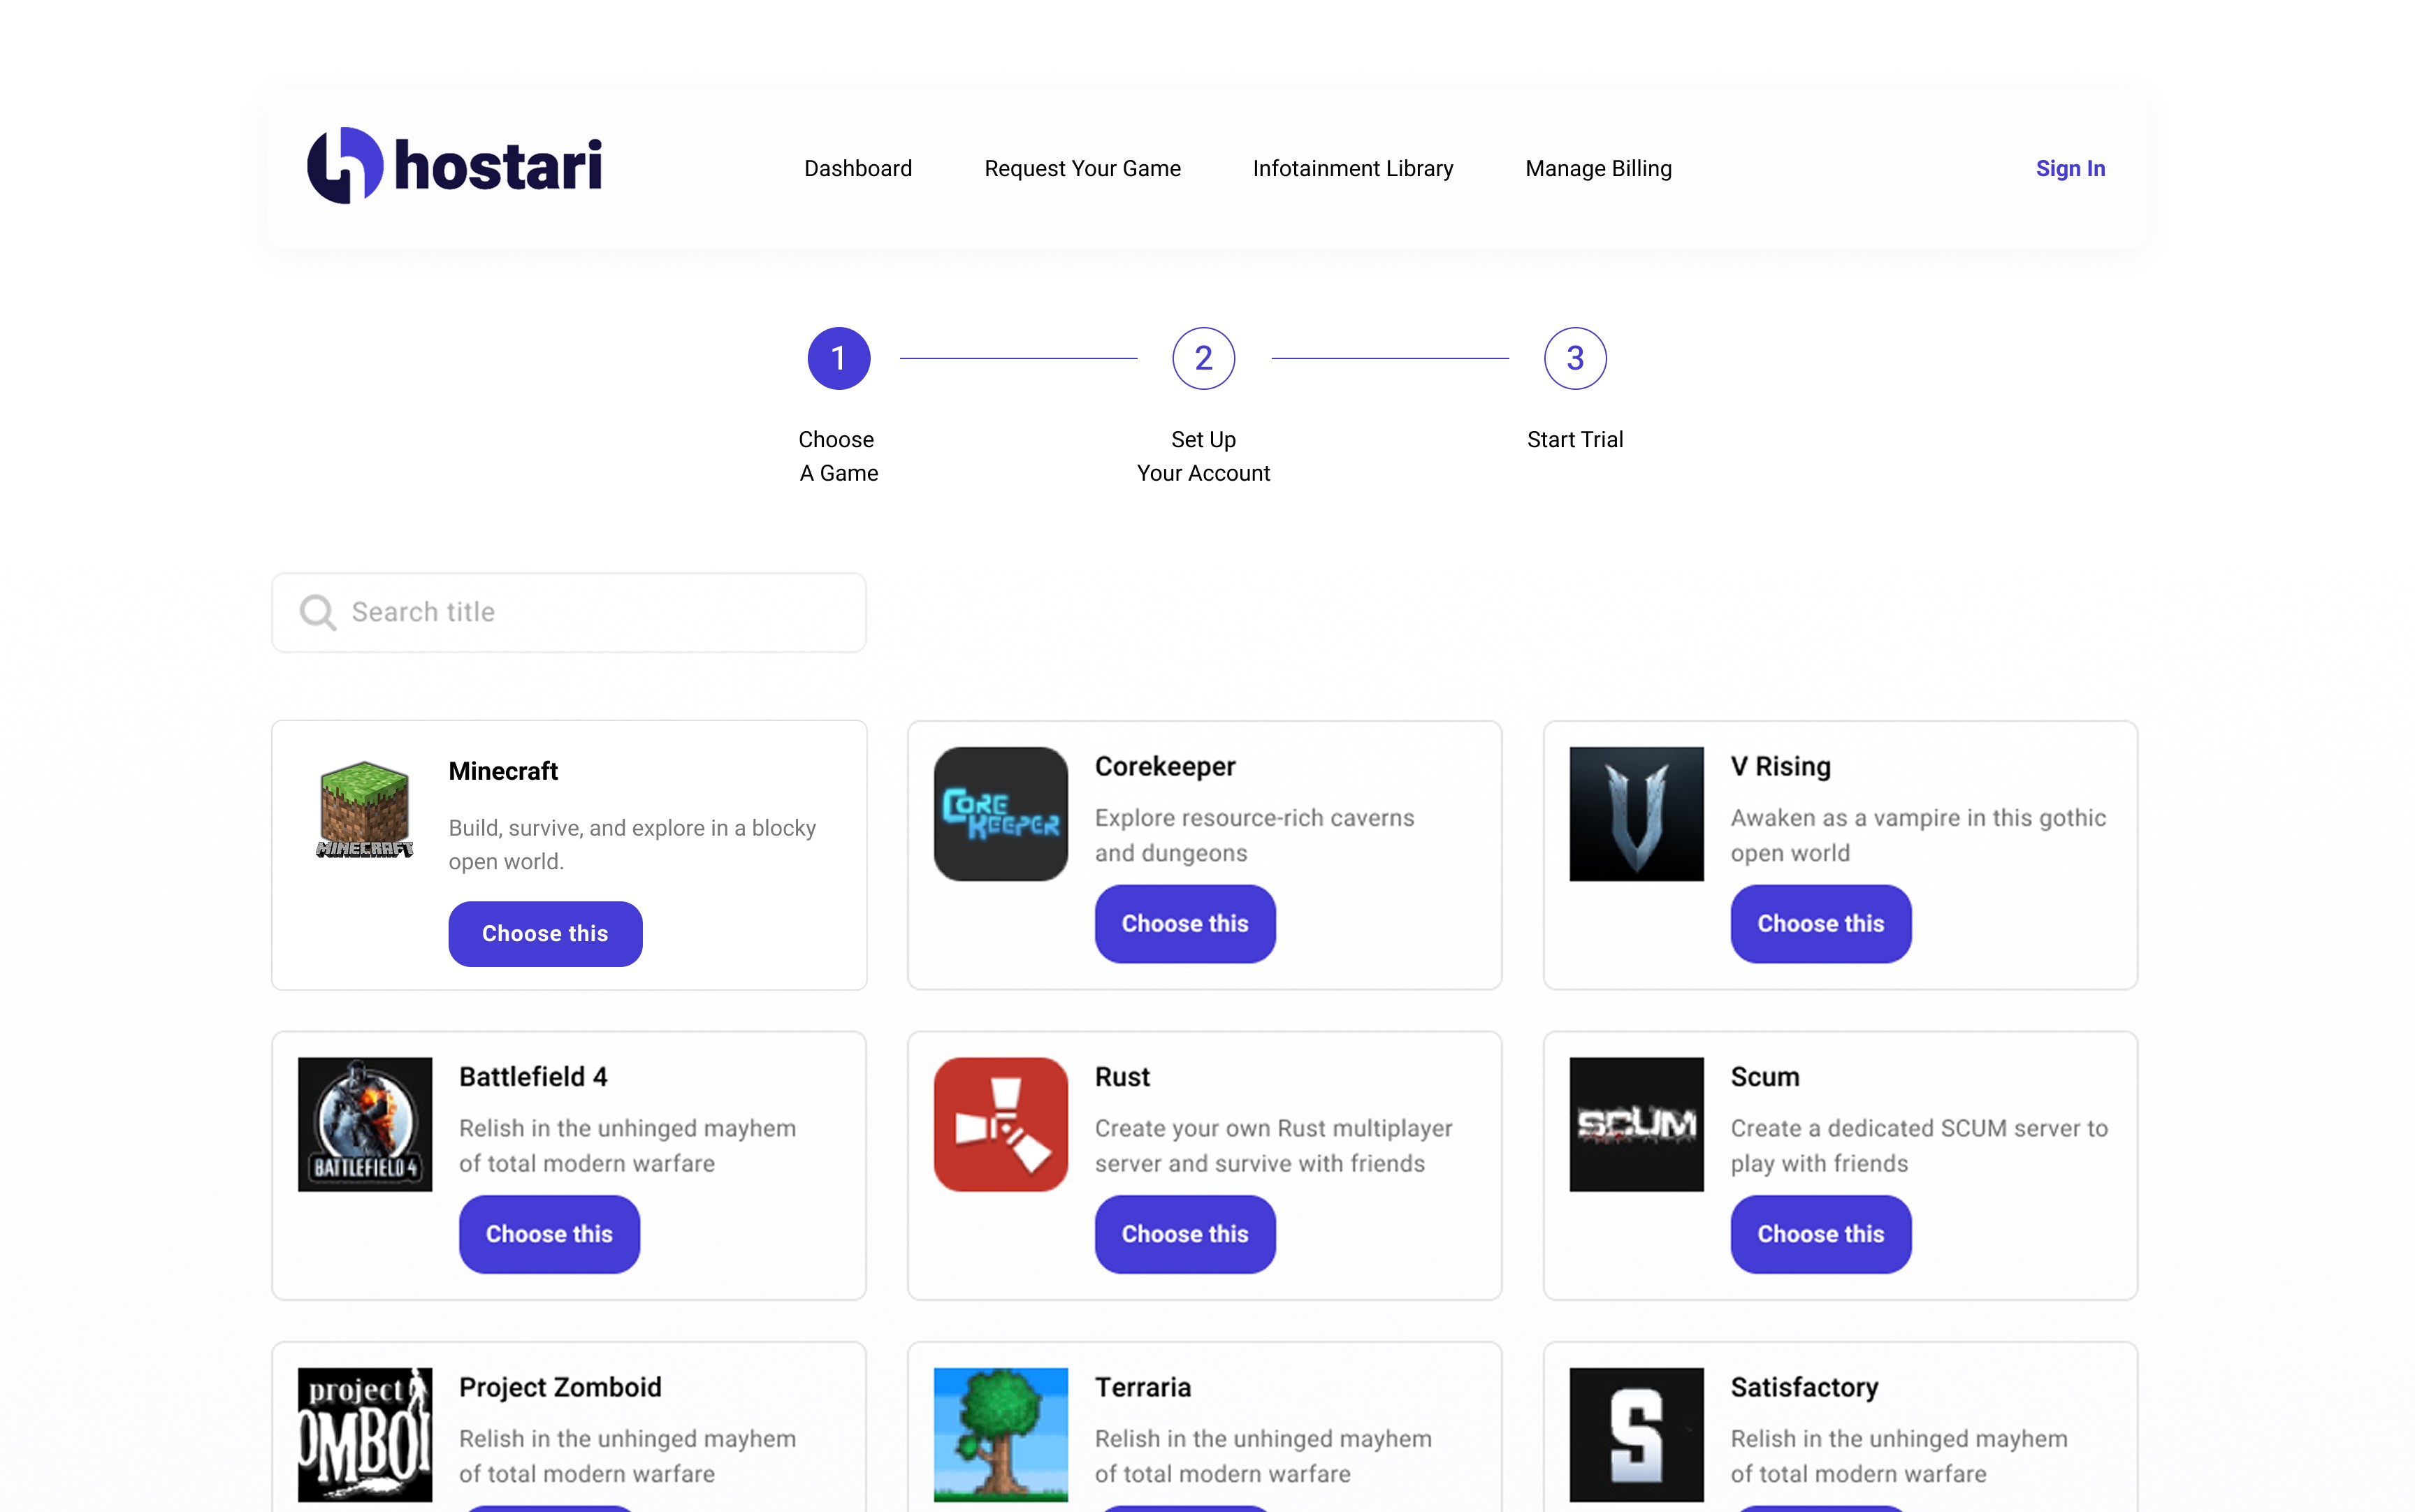Click 'Create a dedicated SCUM server' description

coord(1919,1145)
